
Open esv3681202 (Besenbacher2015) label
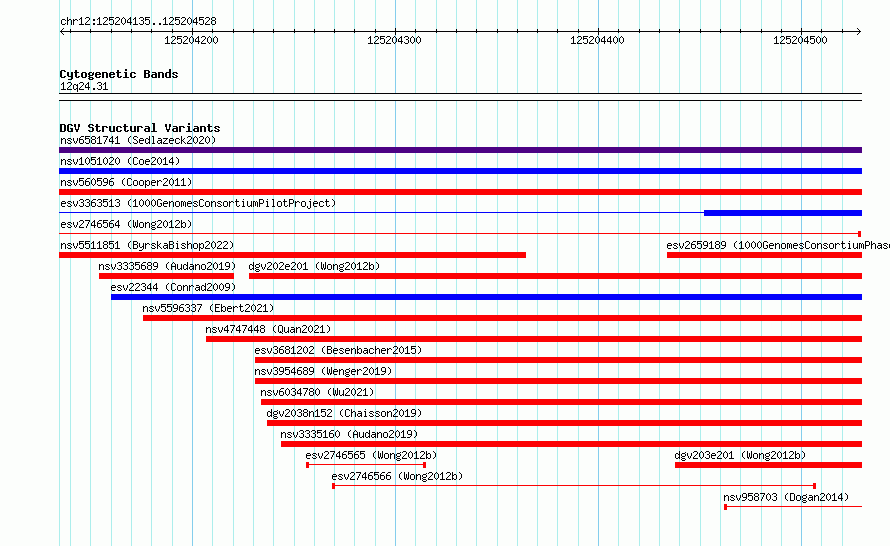338,350
